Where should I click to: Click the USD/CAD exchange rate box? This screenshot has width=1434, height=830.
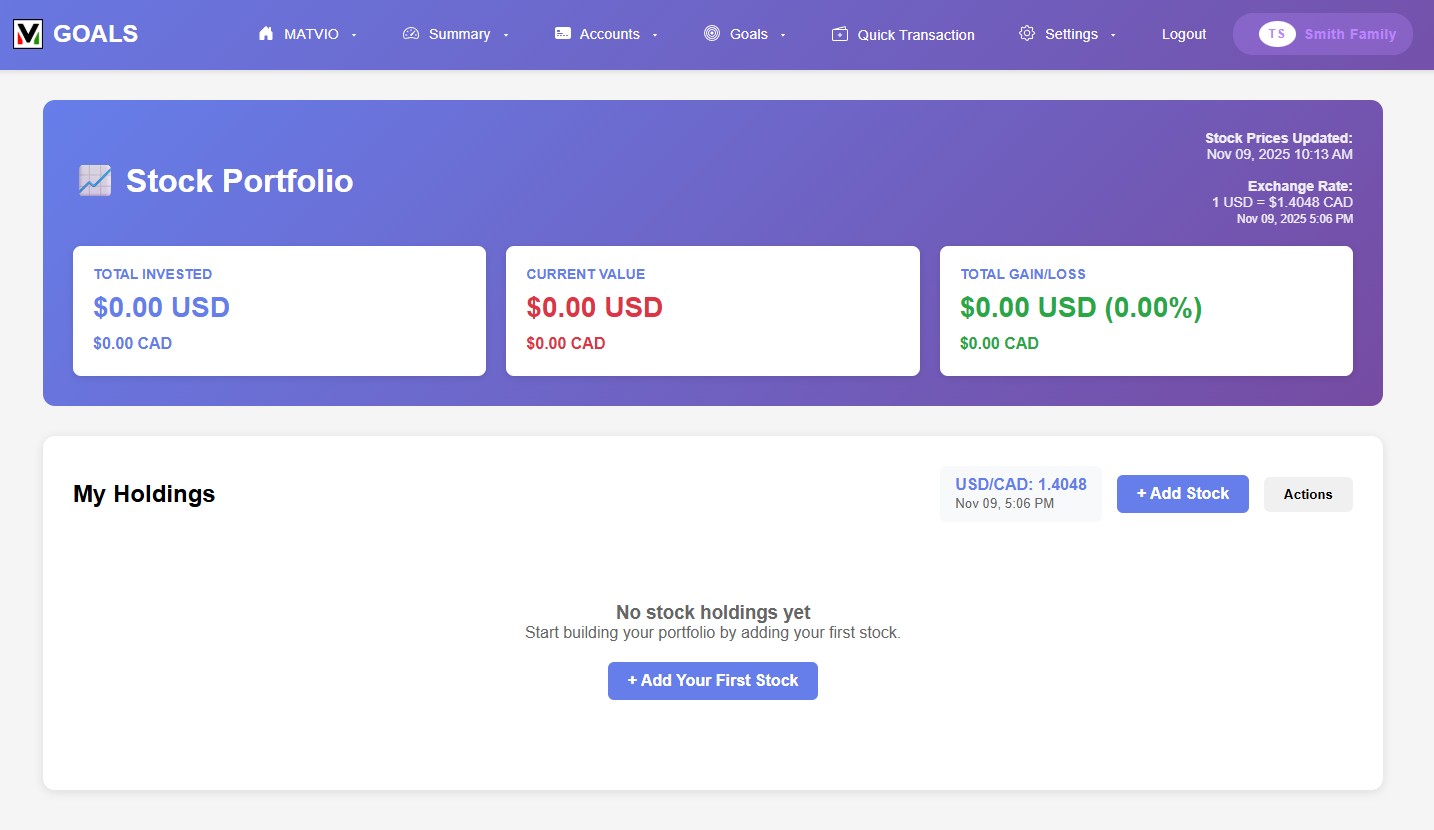point(1020,493)
